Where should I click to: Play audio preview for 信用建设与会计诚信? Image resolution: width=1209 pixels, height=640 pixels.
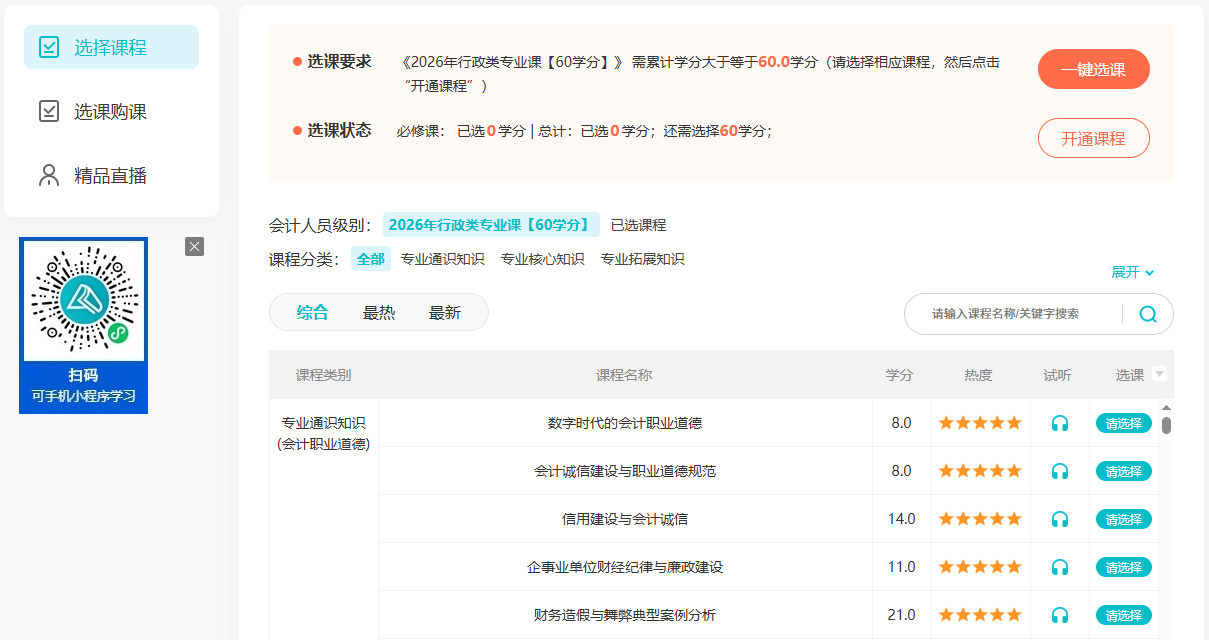point(1060,519)
